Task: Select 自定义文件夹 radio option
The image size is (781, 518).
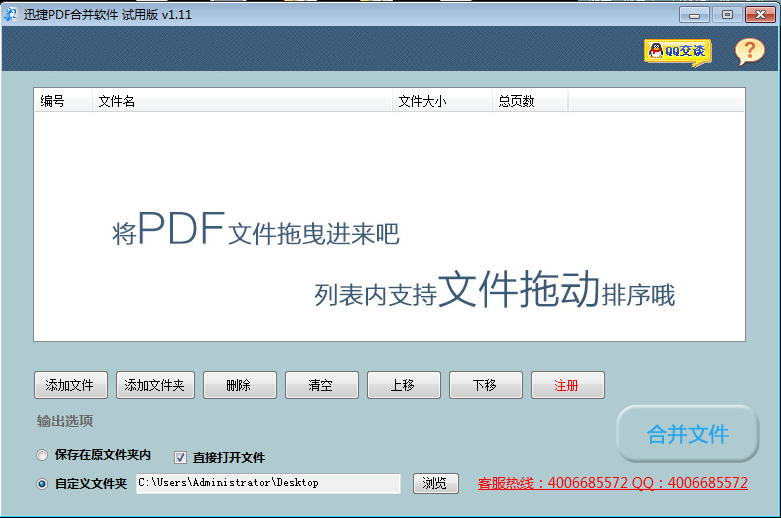Action: (42, 484)
